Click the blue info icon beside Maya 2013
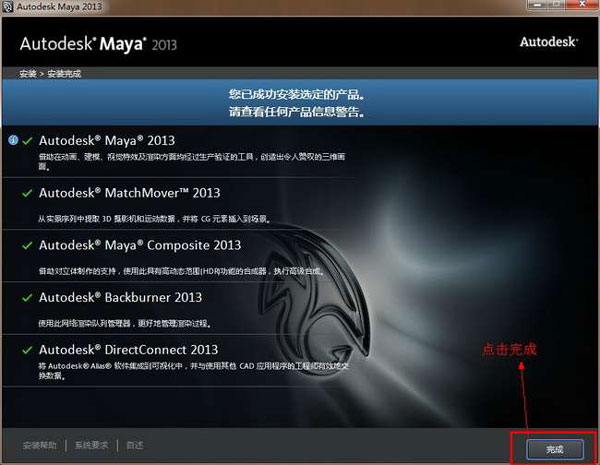This screenshot has width=600, height=465. pyautogui.click(x=13, y=140)
